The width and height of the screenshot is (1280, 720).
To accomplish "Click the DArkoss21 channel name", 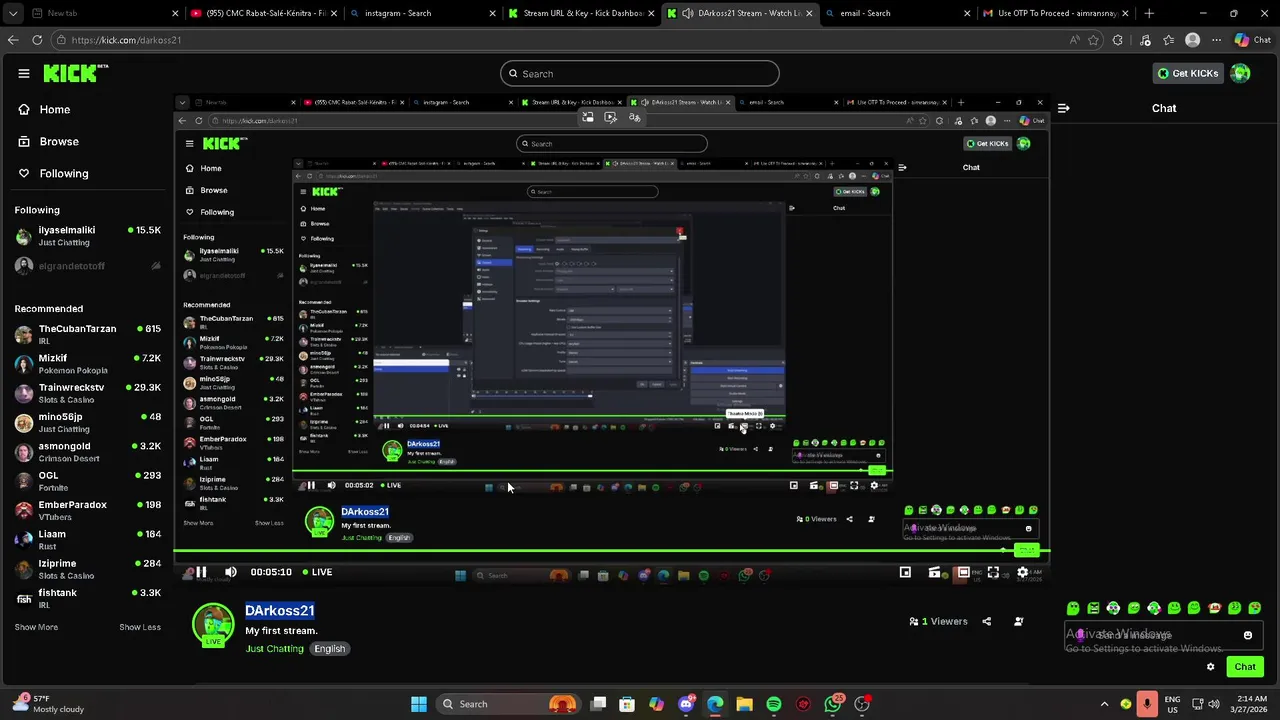I will [x=280, y=611].
